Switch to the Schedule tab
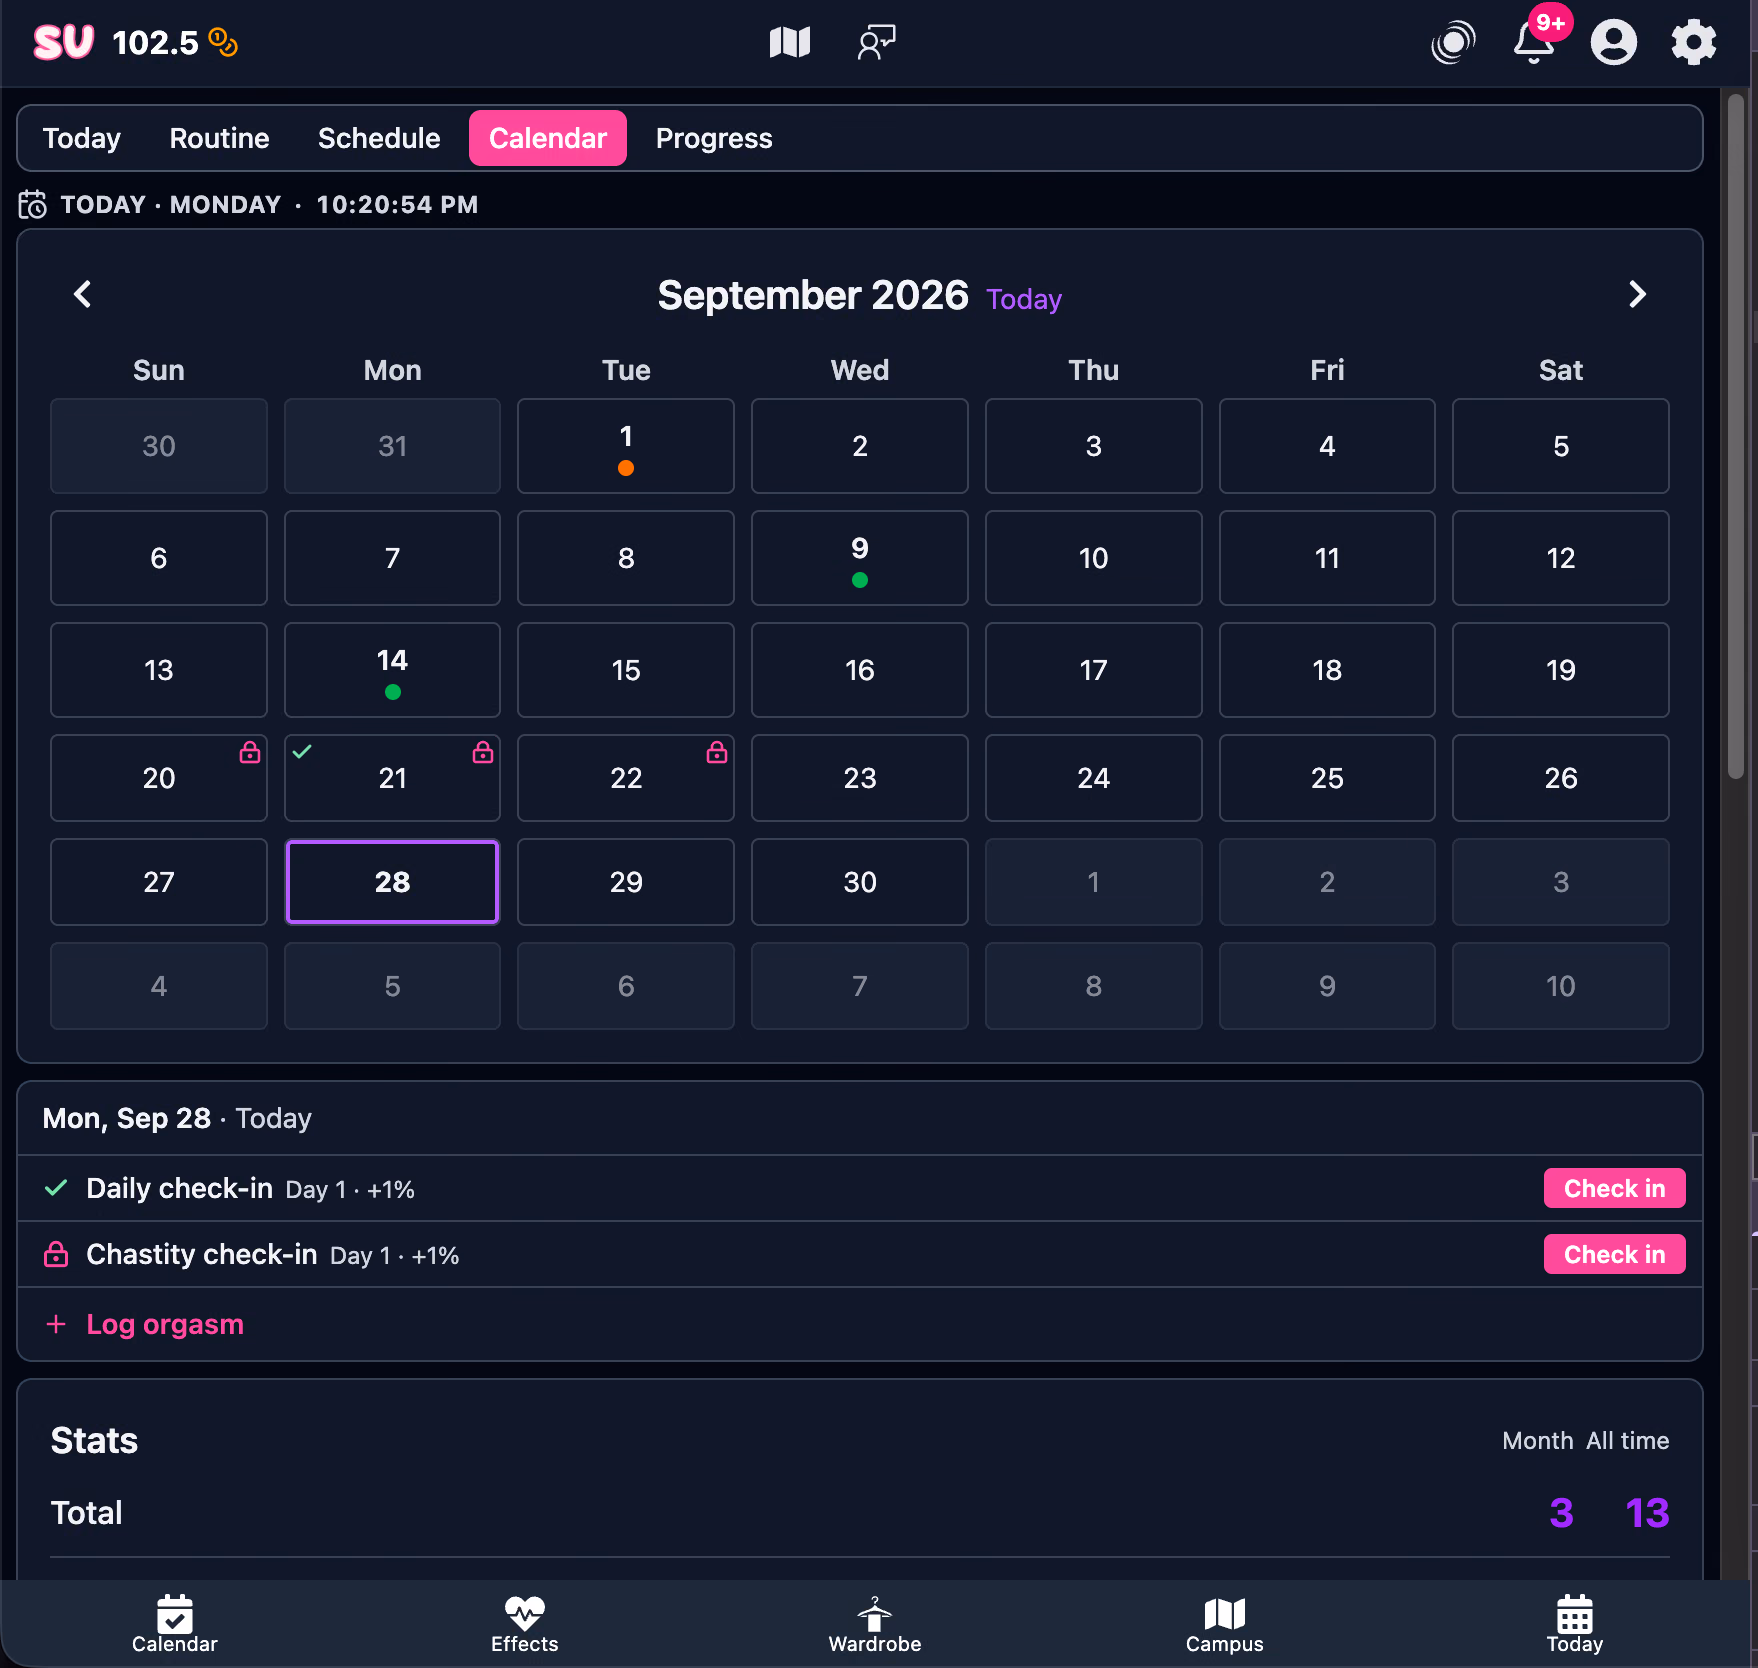This screenshot has width=1758, height=1668. pyautogui.click(x=379, y=138)
